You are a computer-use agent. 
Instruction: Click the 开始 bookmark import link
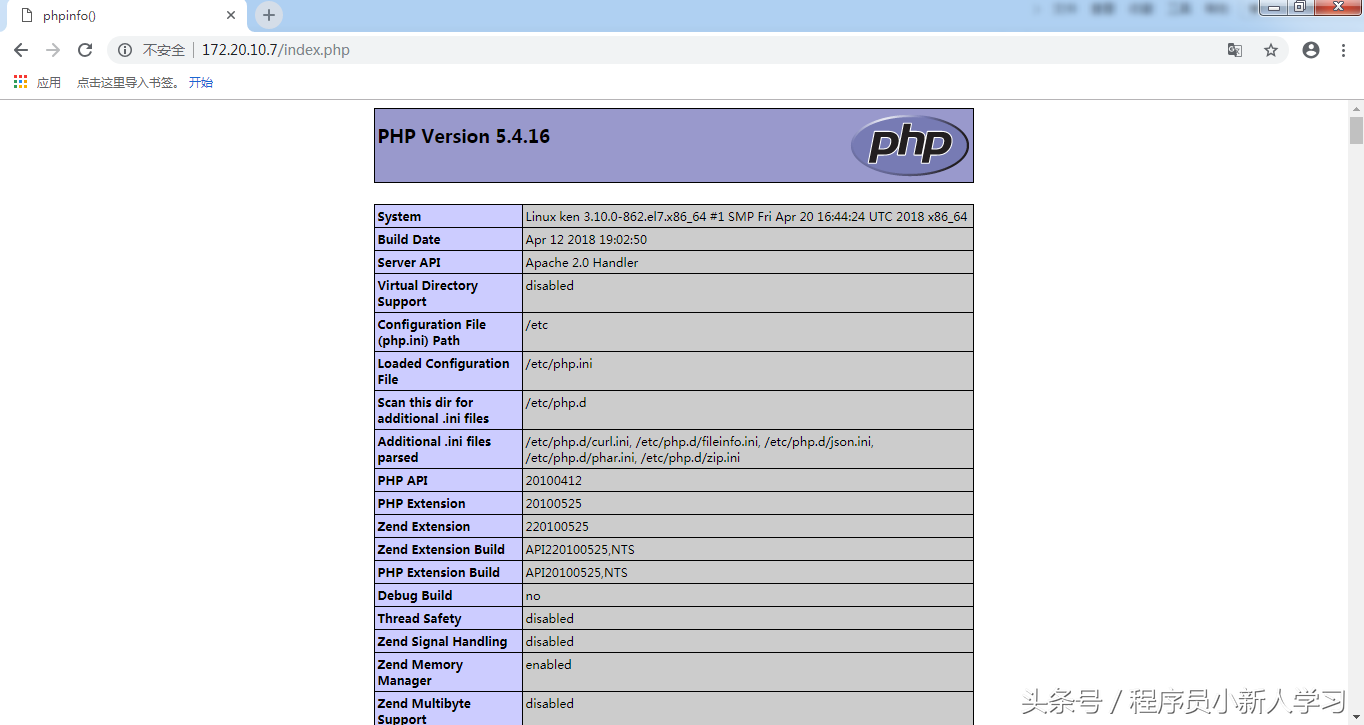point(201,83)
